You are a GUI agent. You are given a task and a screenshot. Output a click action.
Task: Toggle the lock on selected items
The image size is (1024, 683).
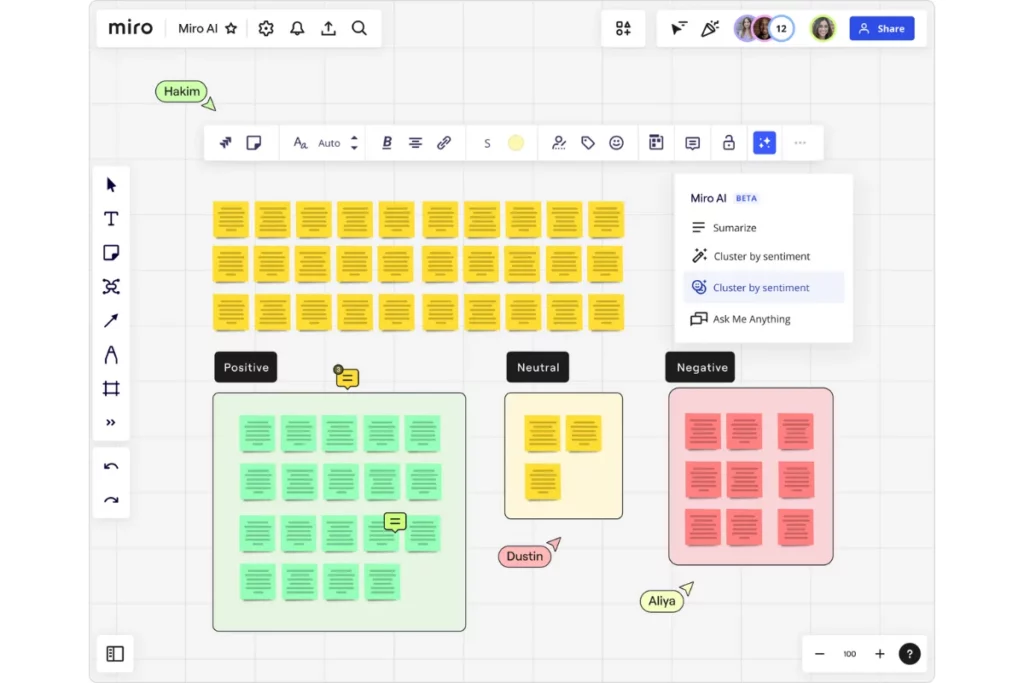729,142
